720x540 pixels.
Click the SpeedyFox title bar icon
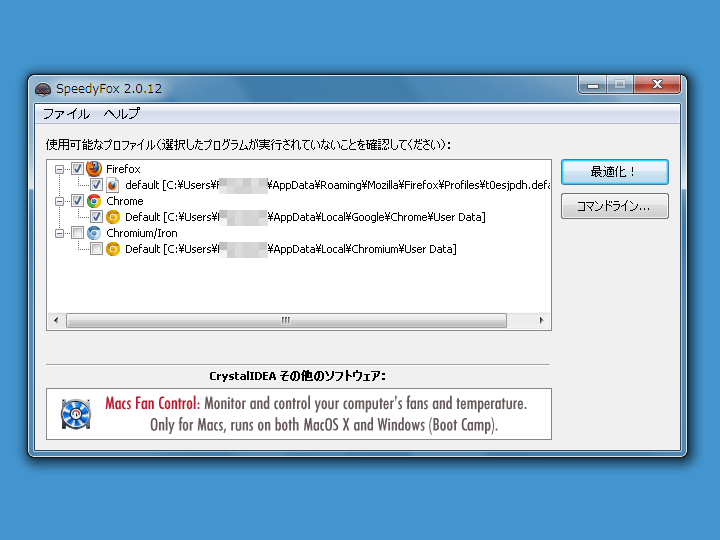[x=43, y=89]
